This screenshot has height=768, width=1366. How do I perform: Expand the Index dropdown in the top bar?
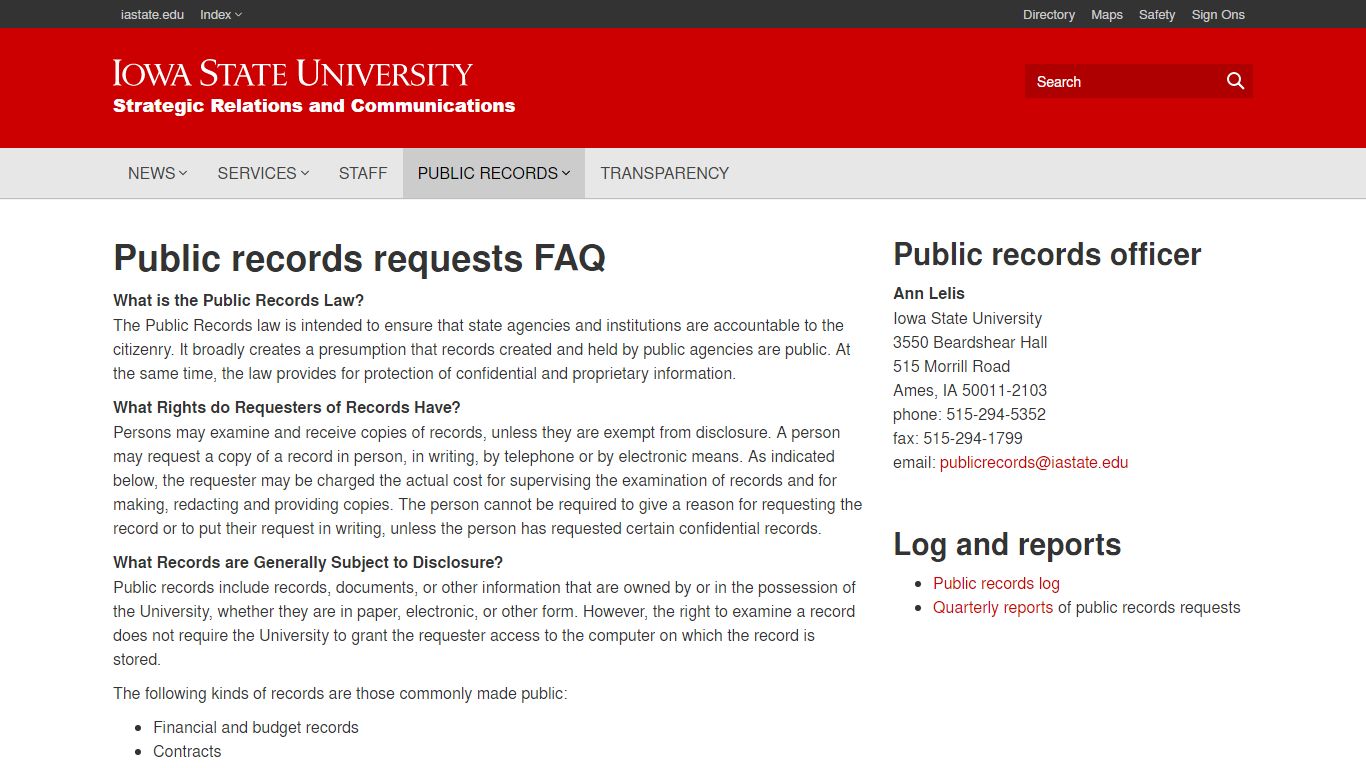tap(221, 14)
